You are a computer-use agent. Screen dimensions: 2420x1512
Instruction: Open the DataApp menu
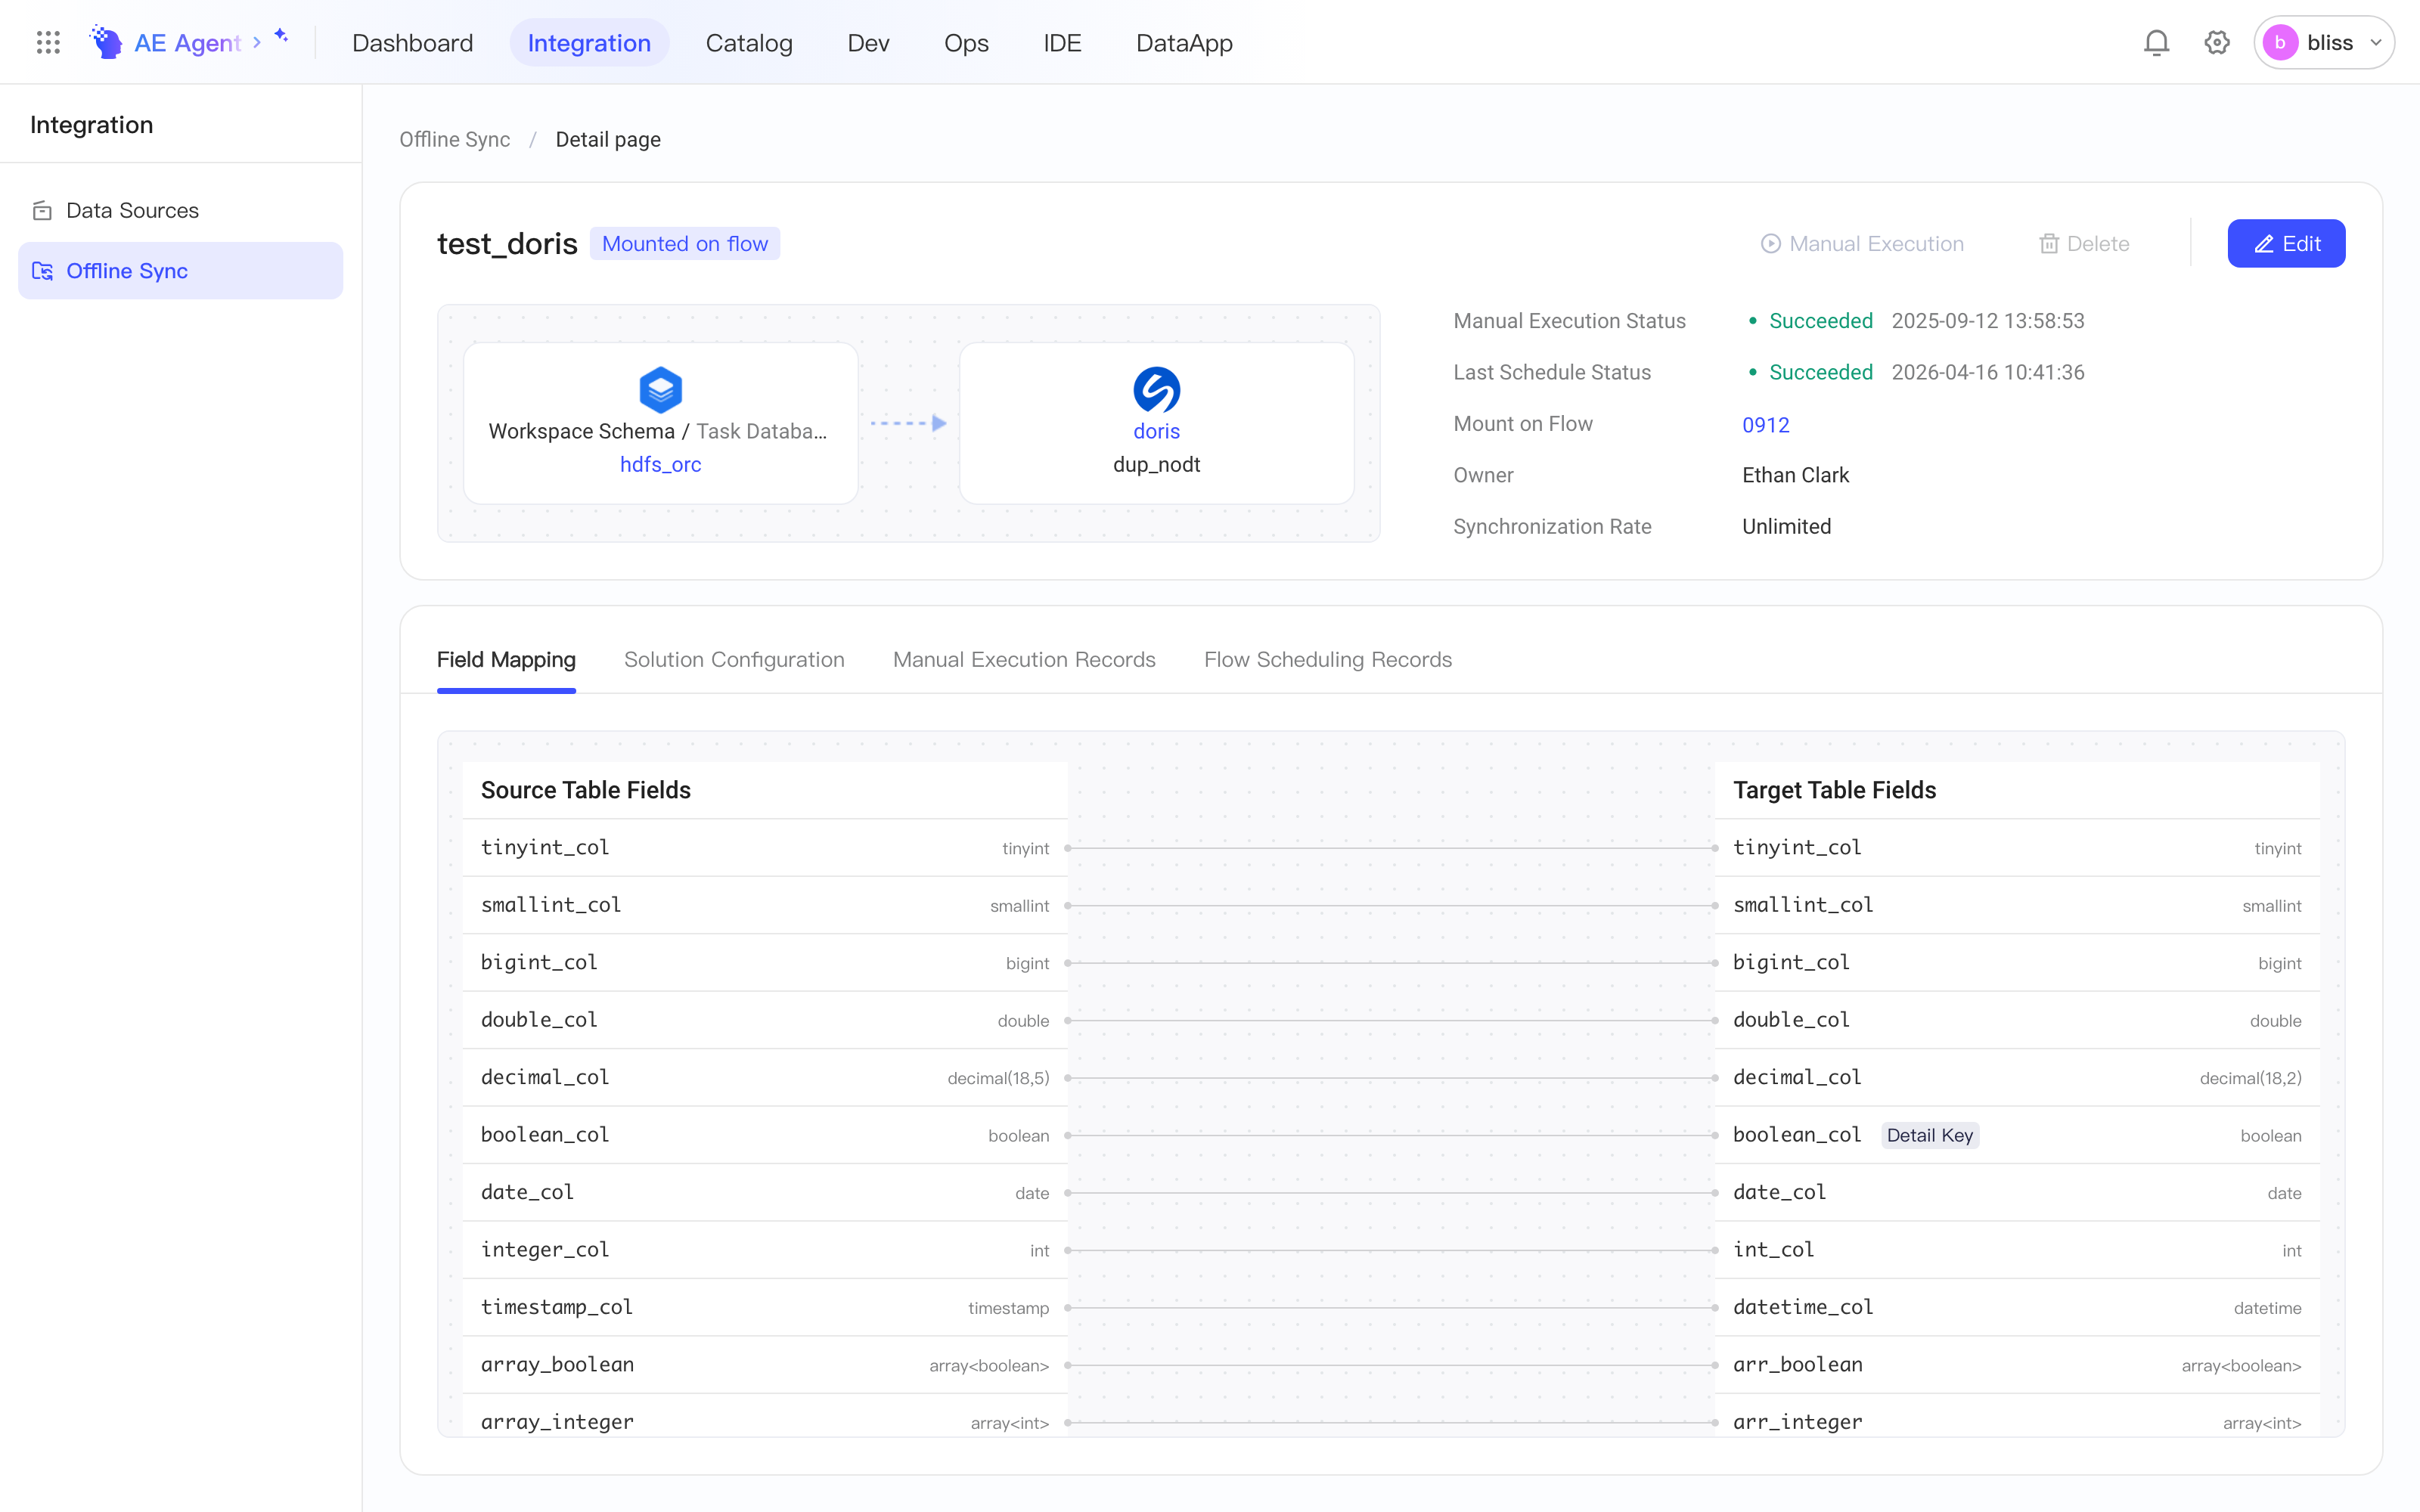coord(1184,43)
